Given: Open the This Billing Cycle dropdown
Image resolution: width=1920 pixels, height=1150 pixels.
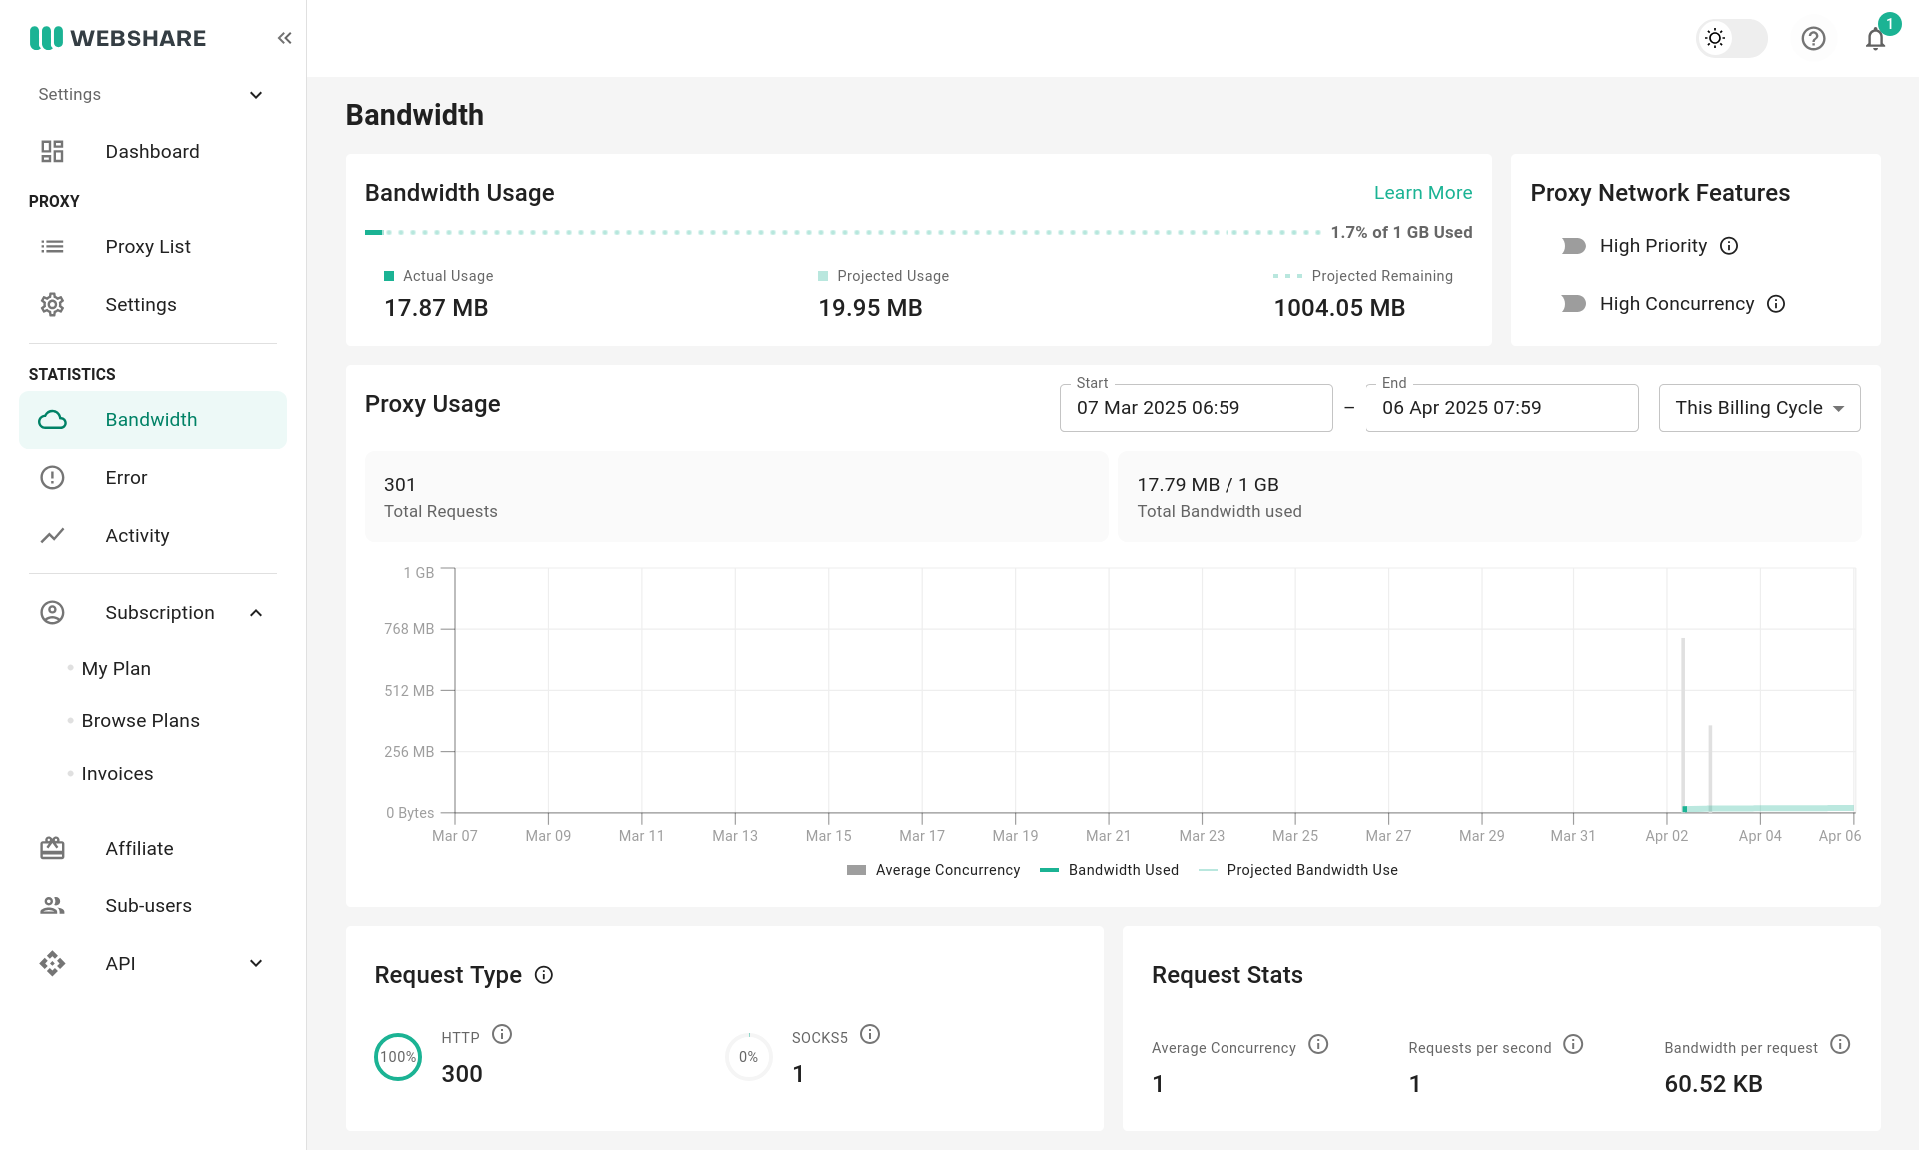Looking at the screenshot, I should pyautogui.click(x=1759, y=408).
